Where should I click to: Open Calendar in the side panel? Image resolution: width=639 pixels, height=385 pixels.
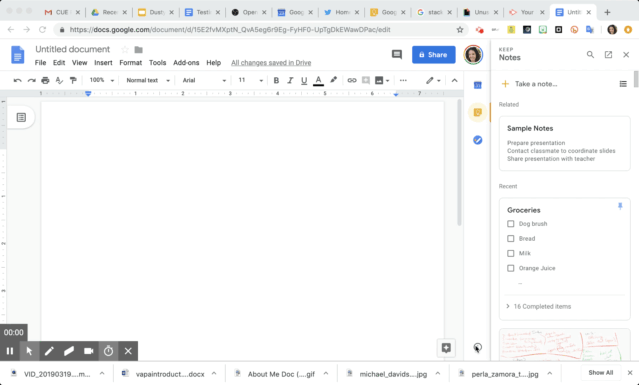pos(478,85)
